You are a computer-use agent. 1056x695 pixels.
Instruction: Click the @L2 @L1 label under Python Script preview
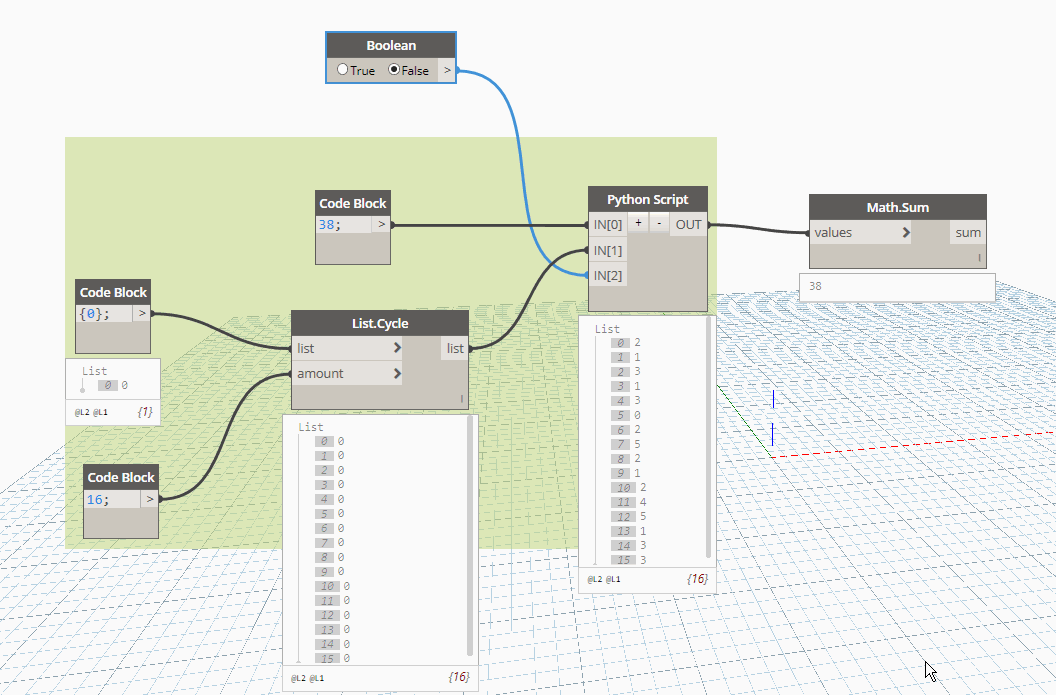603,579
